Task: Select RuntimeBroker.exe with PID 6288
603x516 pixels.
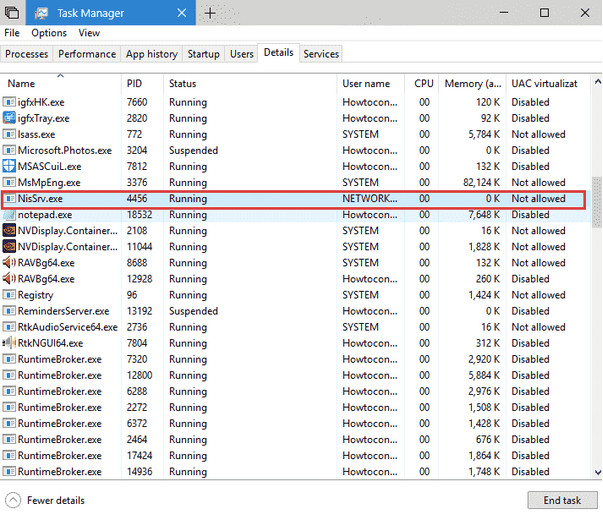Action: [294, 391]
